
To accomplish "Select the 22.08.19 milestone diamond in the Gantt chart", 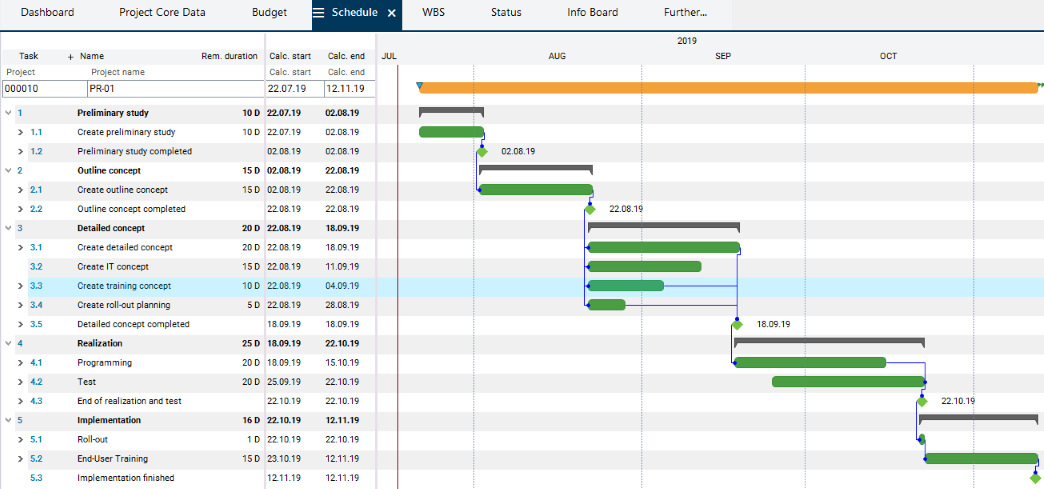I will click(x=590, y=209).
